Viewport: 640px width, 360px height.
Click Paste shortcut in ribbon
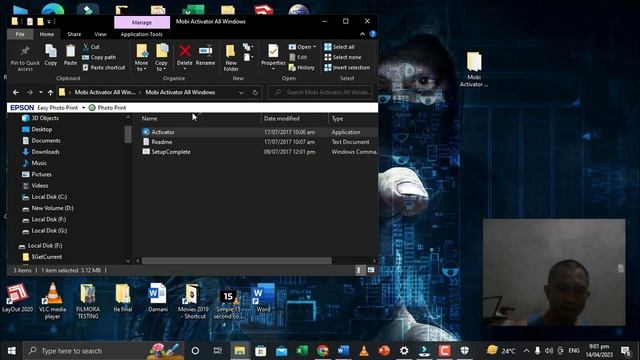pyautogui.click(x=104, y=68)
